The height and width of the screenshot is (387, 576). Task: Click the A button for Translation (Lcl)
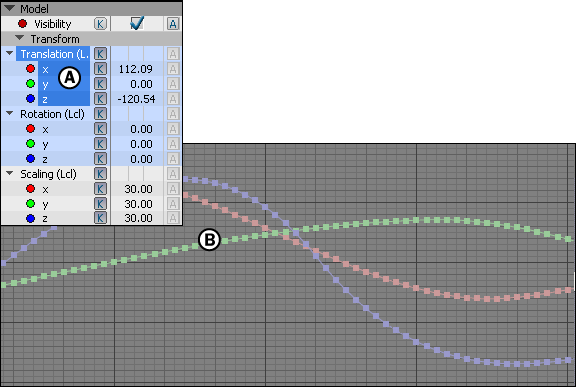point(173,54)
